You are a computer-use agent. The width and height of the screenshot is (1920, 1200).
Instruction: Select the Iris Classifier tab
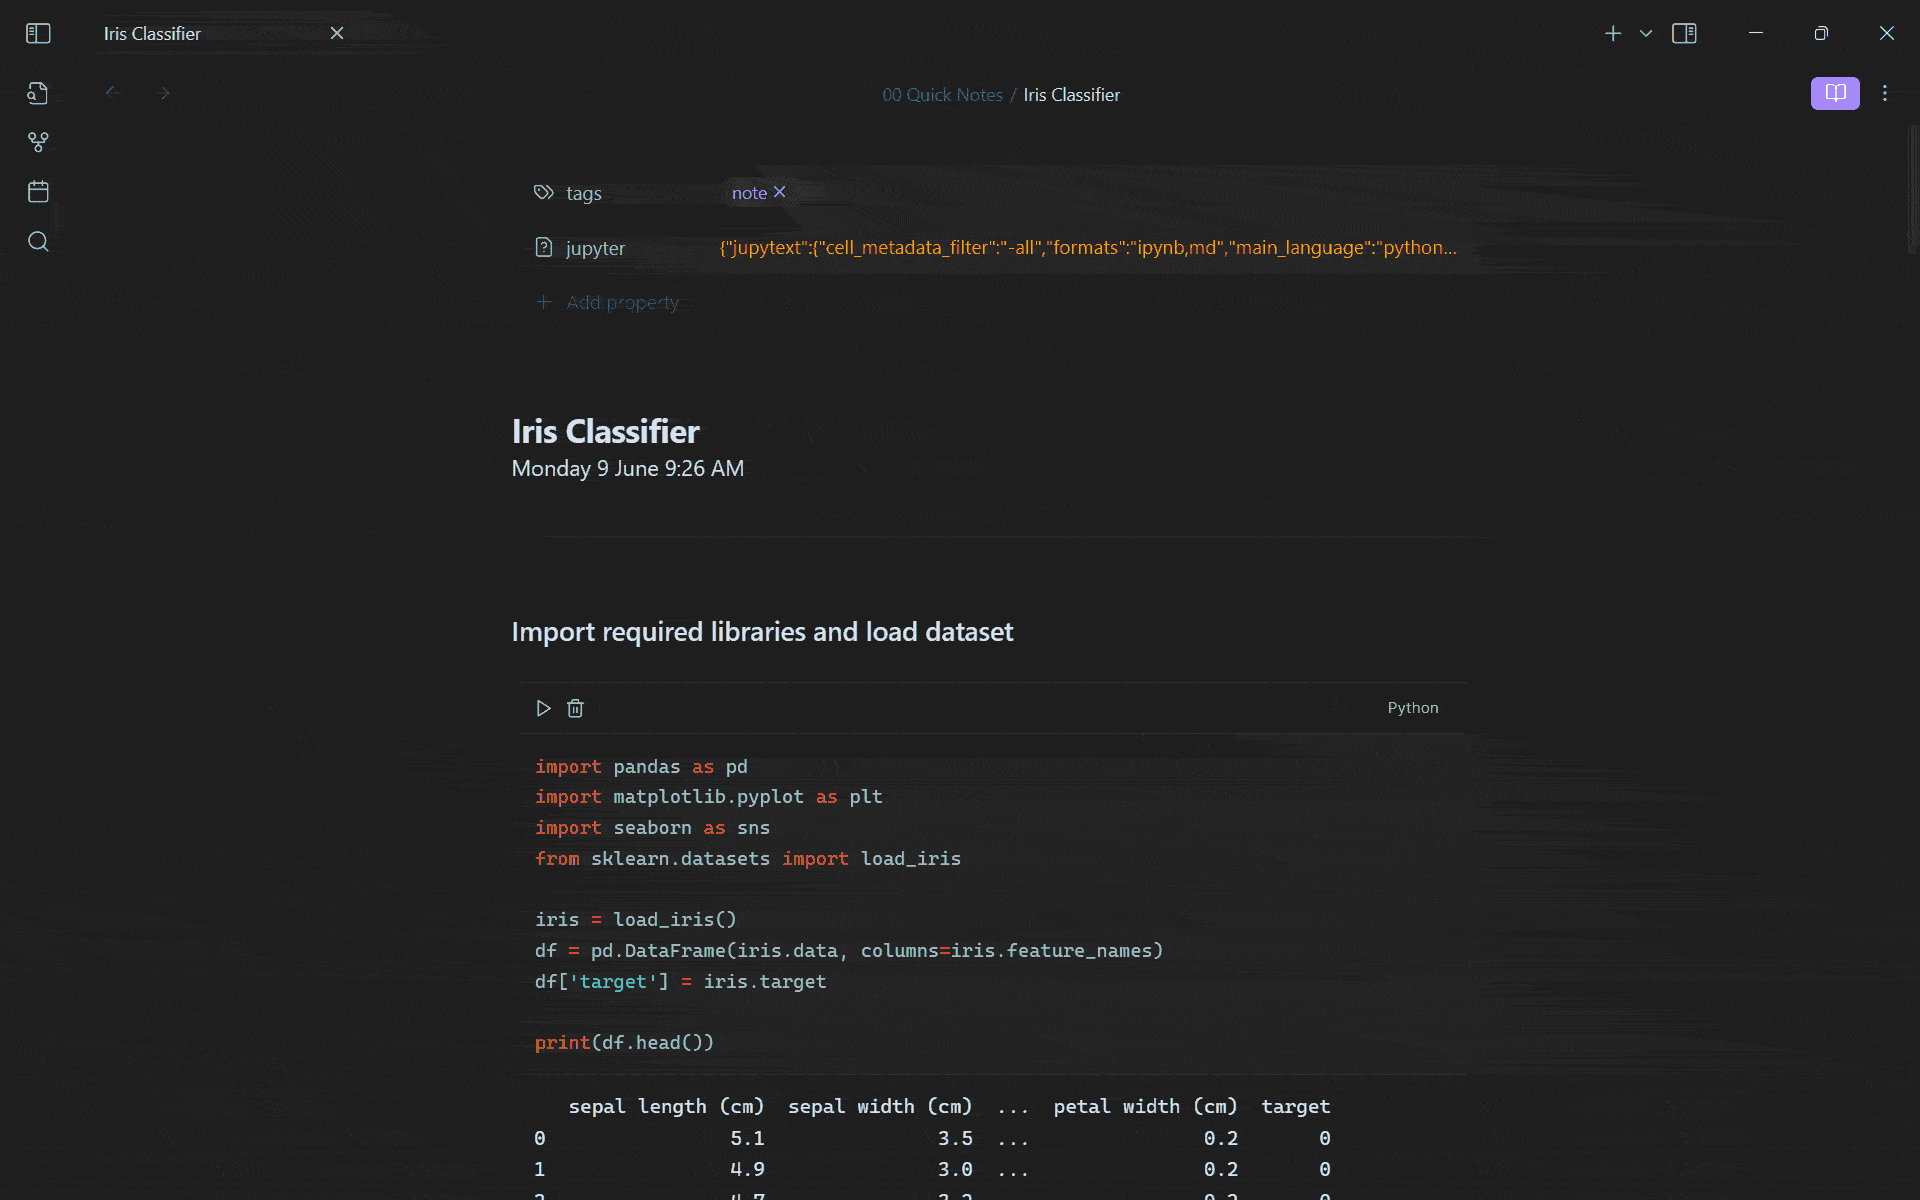coord(153,34)
